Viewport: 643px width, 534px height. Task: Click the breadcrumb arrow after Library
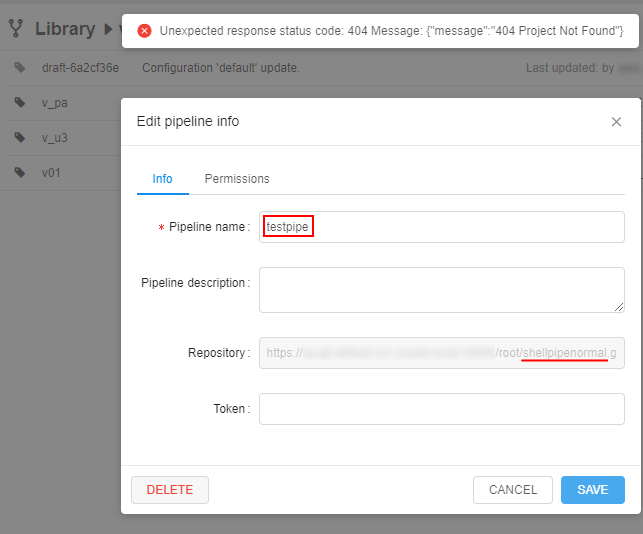tap(108, 29)
